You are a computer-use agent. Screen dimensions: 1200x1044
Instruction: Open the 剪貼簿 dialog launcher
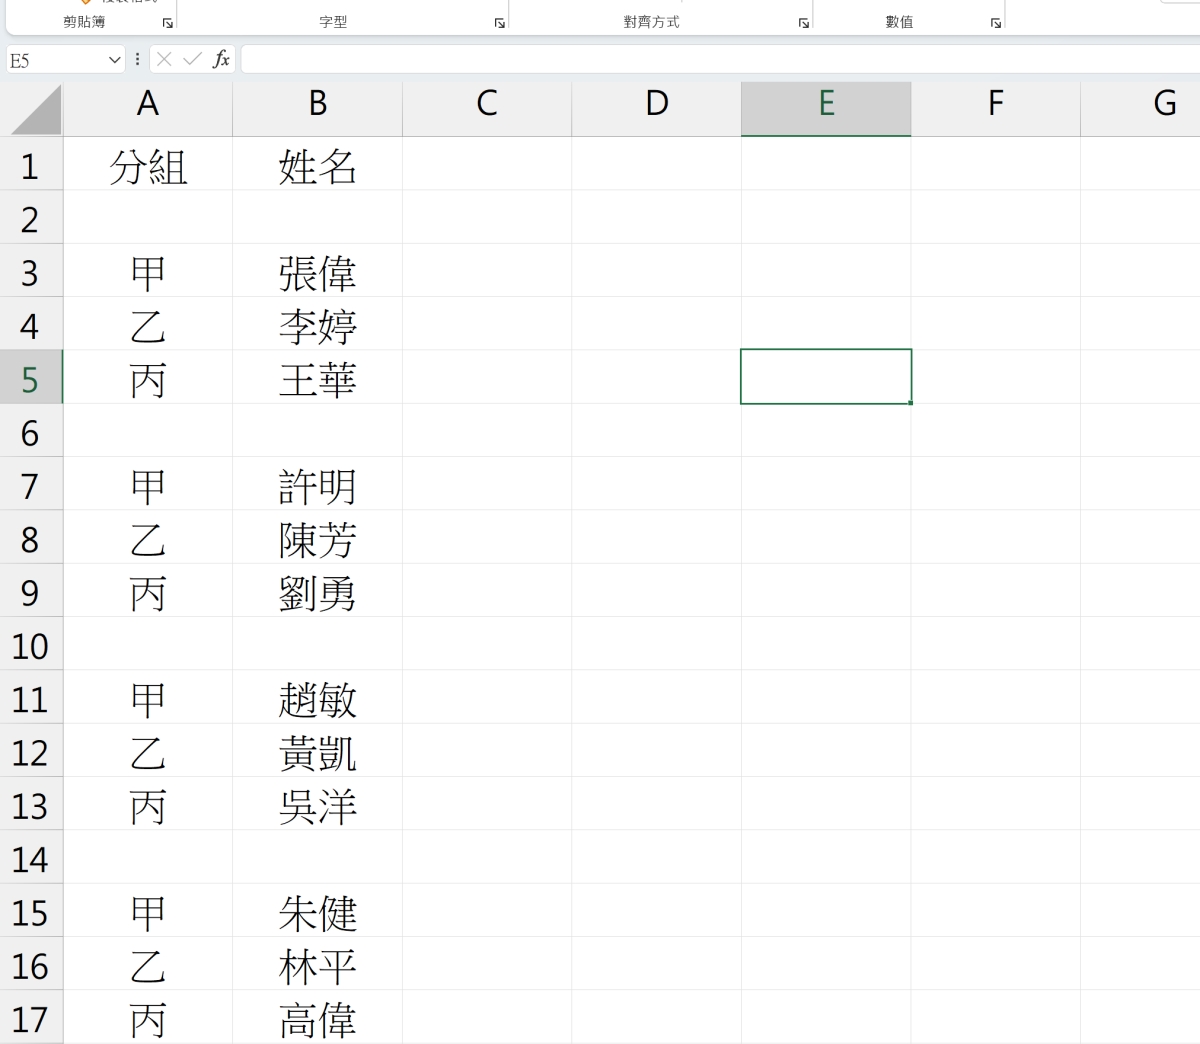coord(168,23)
